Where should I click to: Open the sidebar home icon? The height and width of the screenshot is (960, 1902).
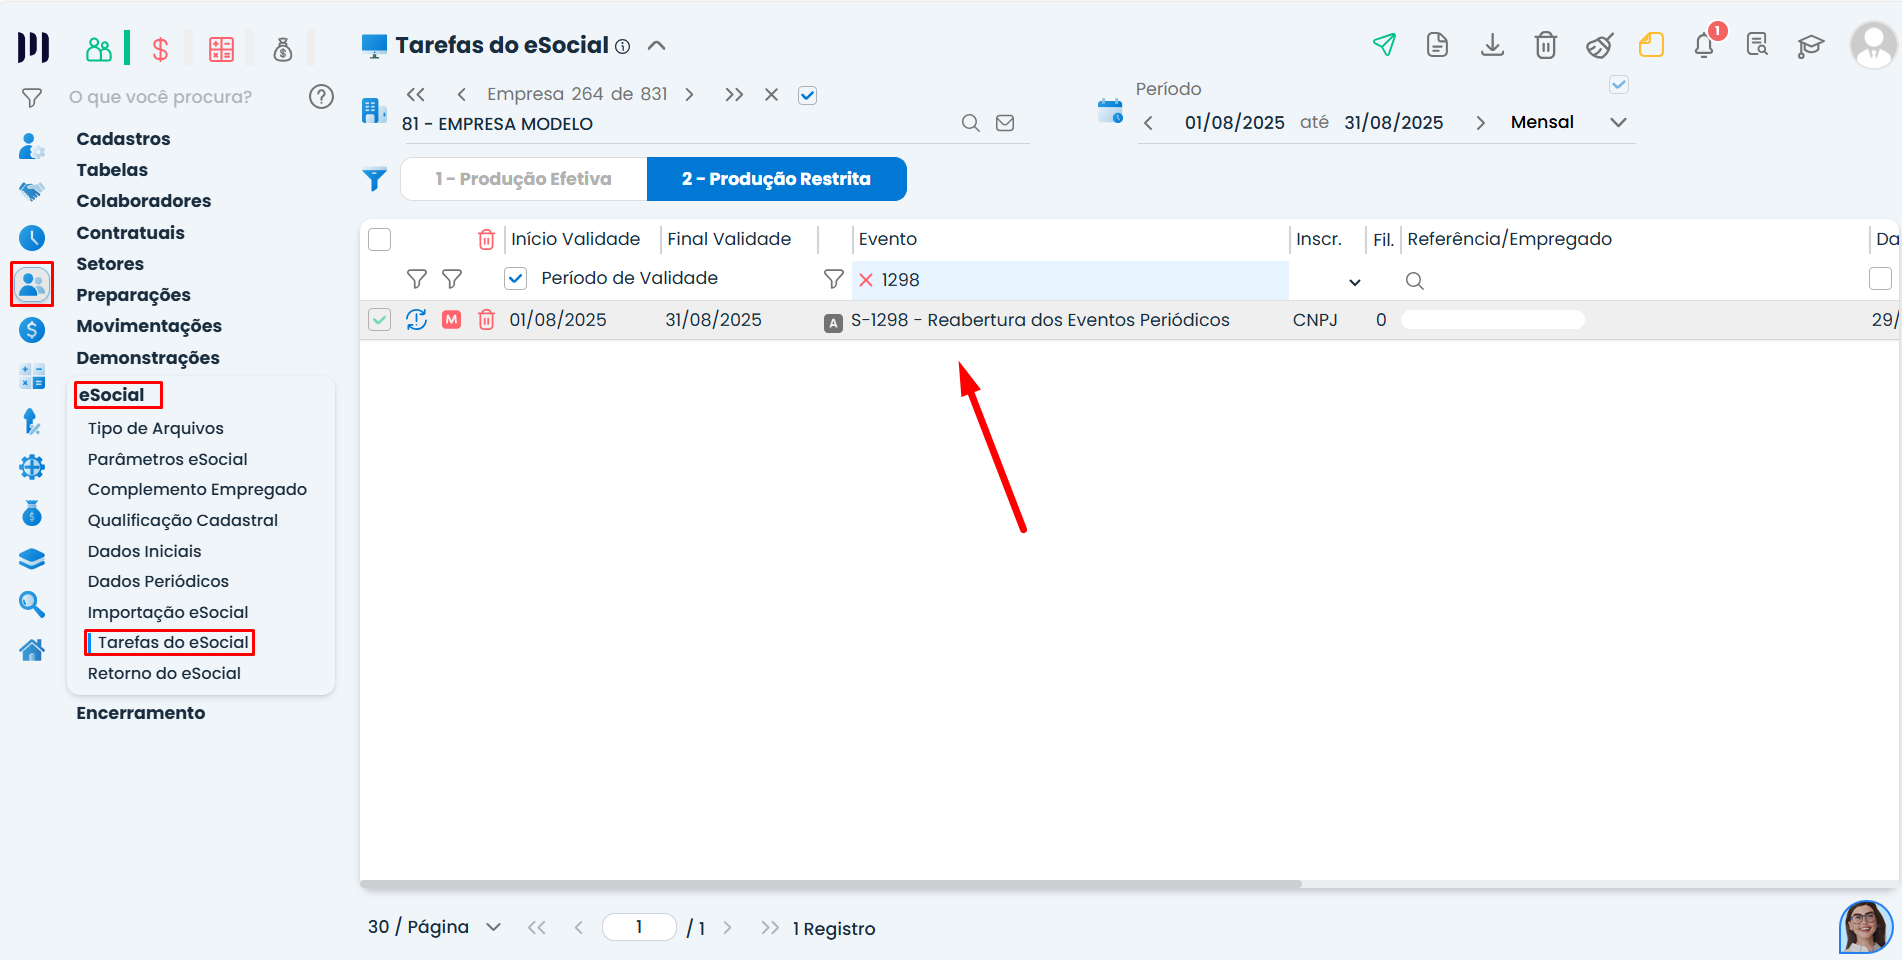coord(32,650)
